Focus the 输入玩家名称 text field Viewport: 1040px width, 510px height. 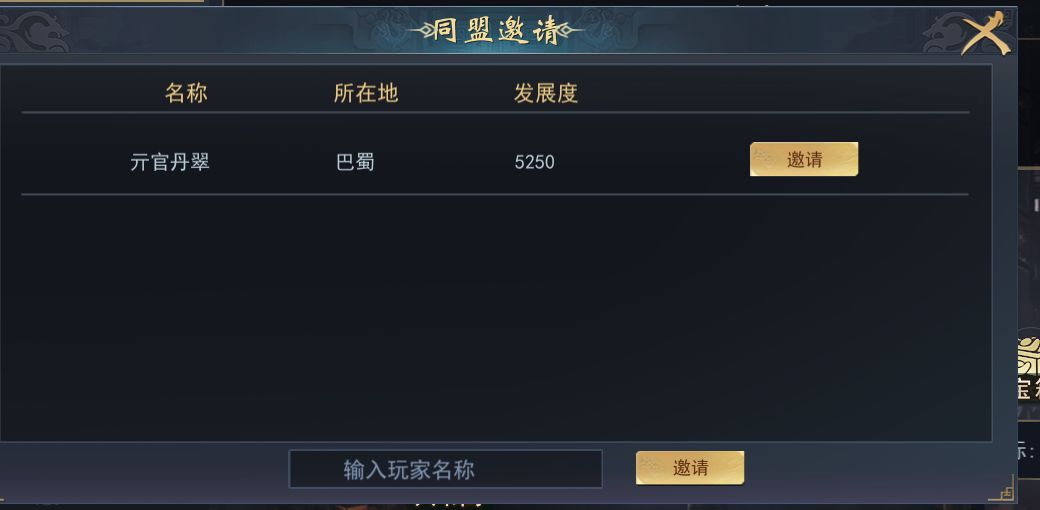click(445, 469)
